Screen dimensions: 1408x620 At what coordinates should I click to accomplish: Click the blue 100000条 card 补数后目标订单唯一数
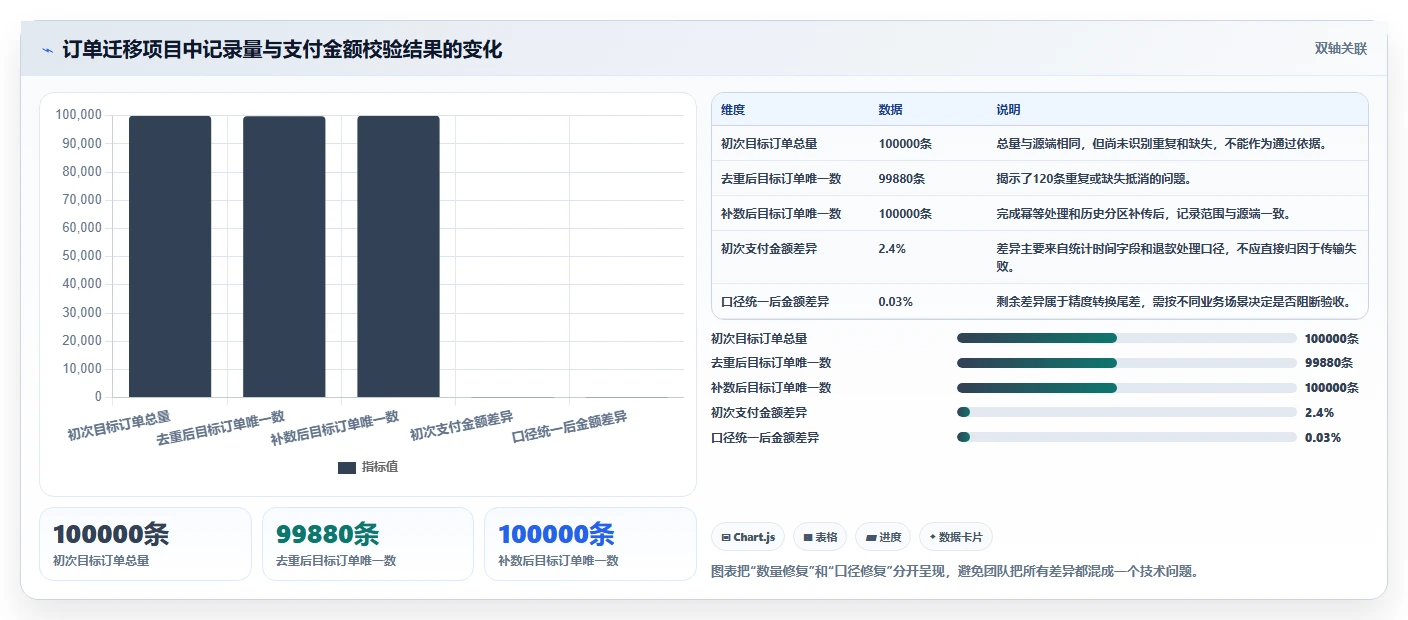point(590,544)
